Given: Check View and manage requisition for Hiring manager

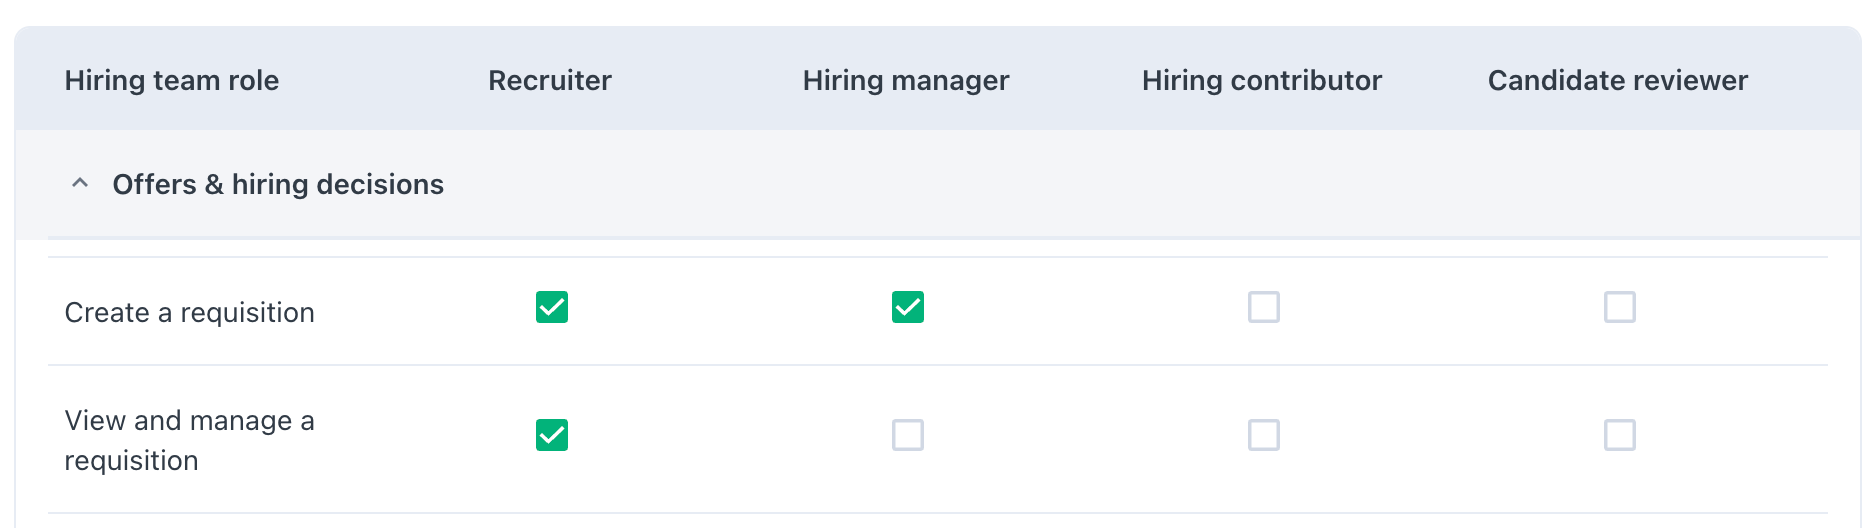Looking at the screenshot, I should [x=908, y=435].
